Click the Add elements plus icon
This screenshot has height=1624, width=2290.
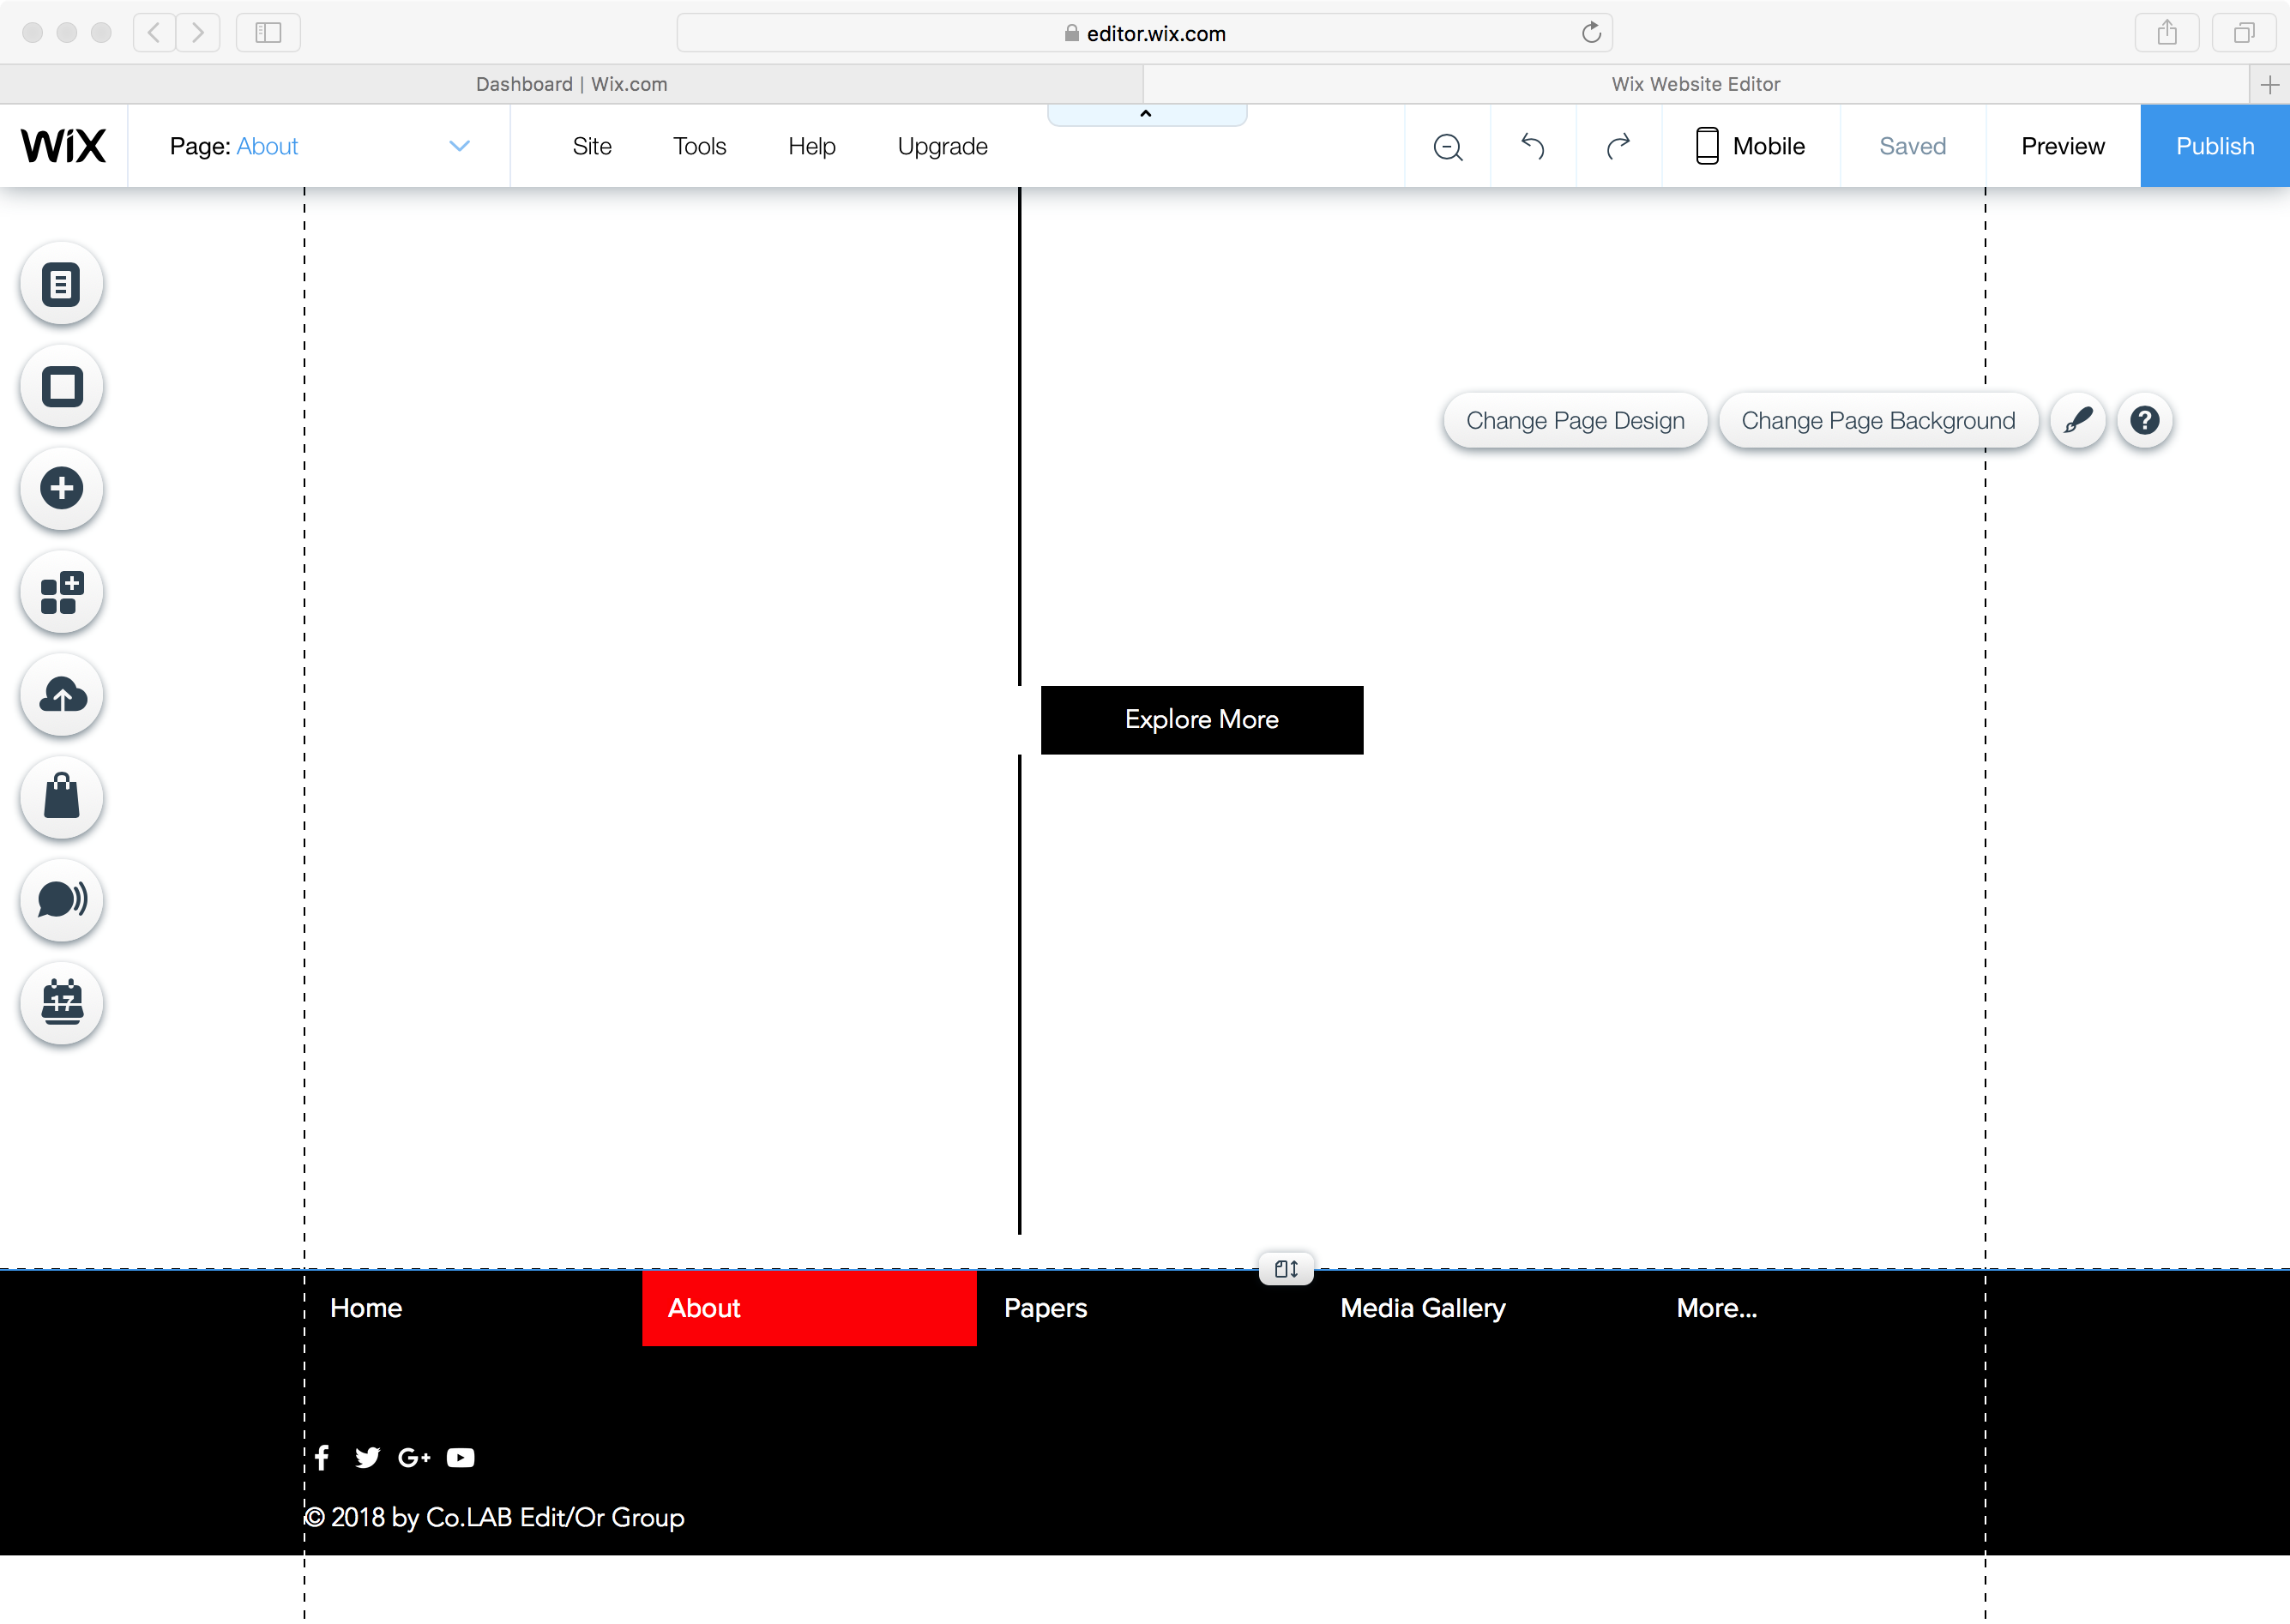pyautogui.click(x=62, y=489)
